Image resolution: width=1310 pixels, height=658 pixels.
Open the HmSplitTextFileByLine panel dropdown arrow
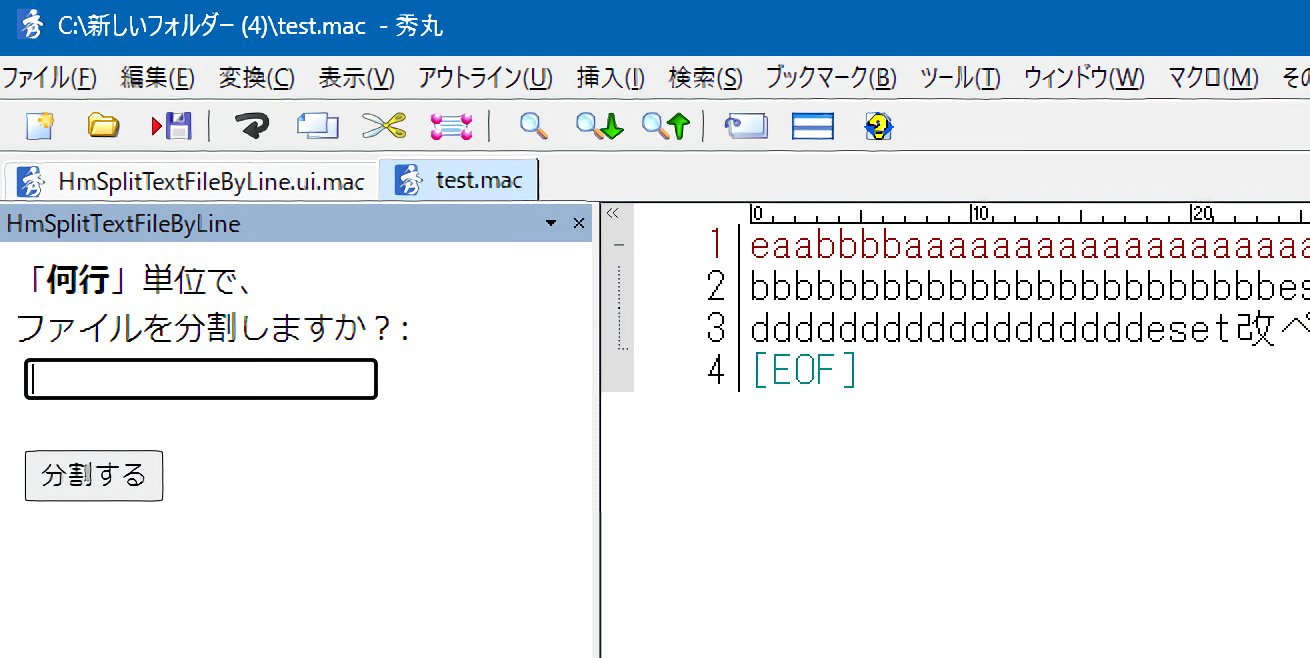(550, 223)
